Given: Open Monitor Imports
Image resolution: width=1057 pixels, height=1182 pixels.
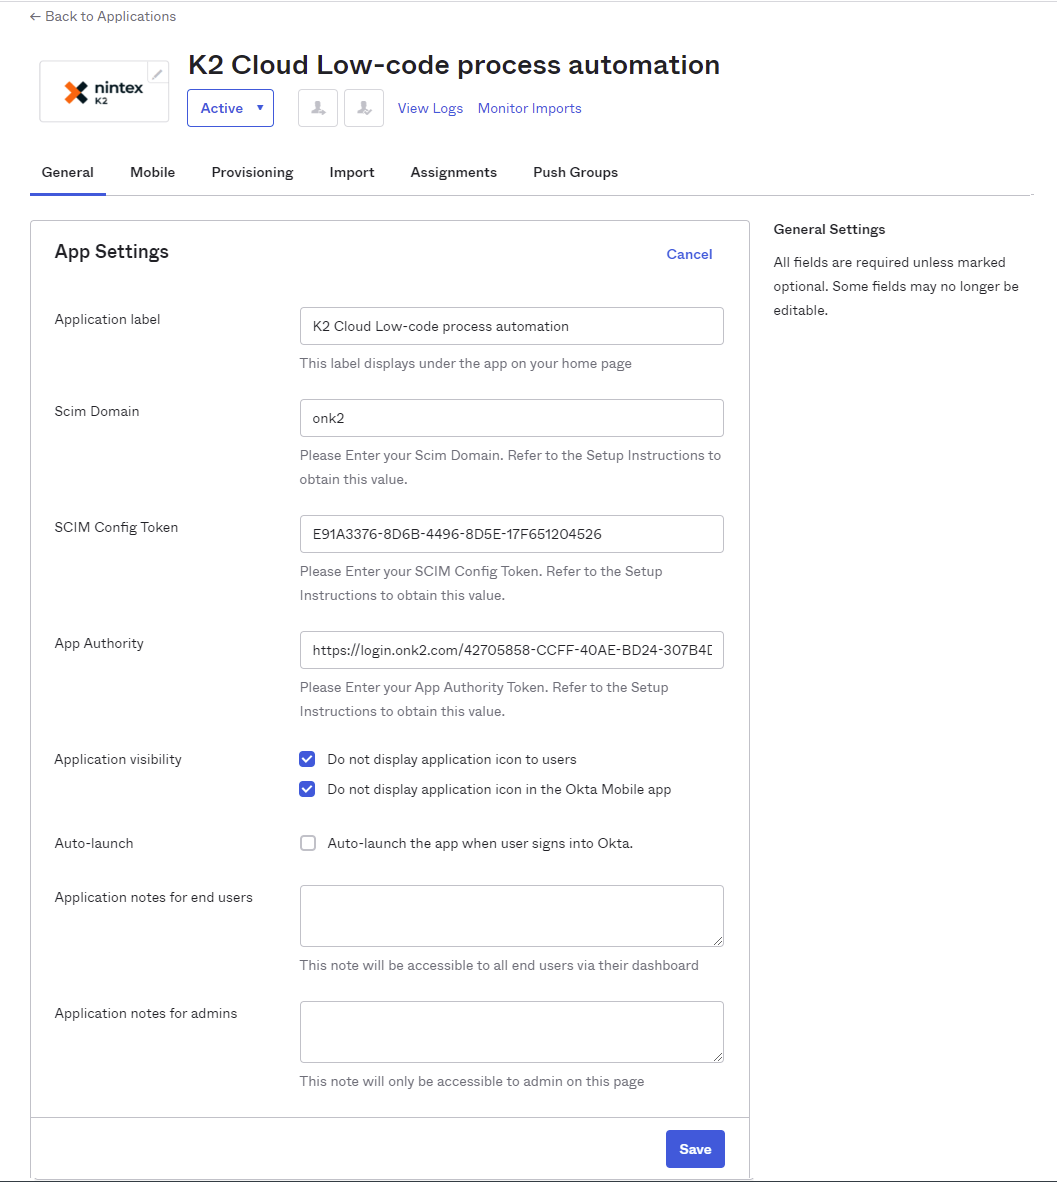Looking at the screenshot, I should click(529, 108).
